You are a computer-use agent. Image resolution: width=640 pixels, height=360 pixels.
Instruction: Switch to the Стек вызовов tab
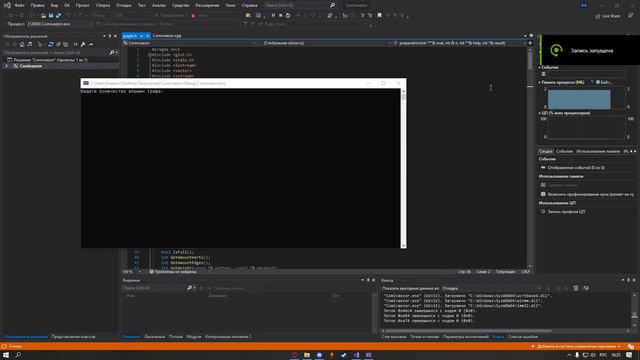(x=394, y=337)
